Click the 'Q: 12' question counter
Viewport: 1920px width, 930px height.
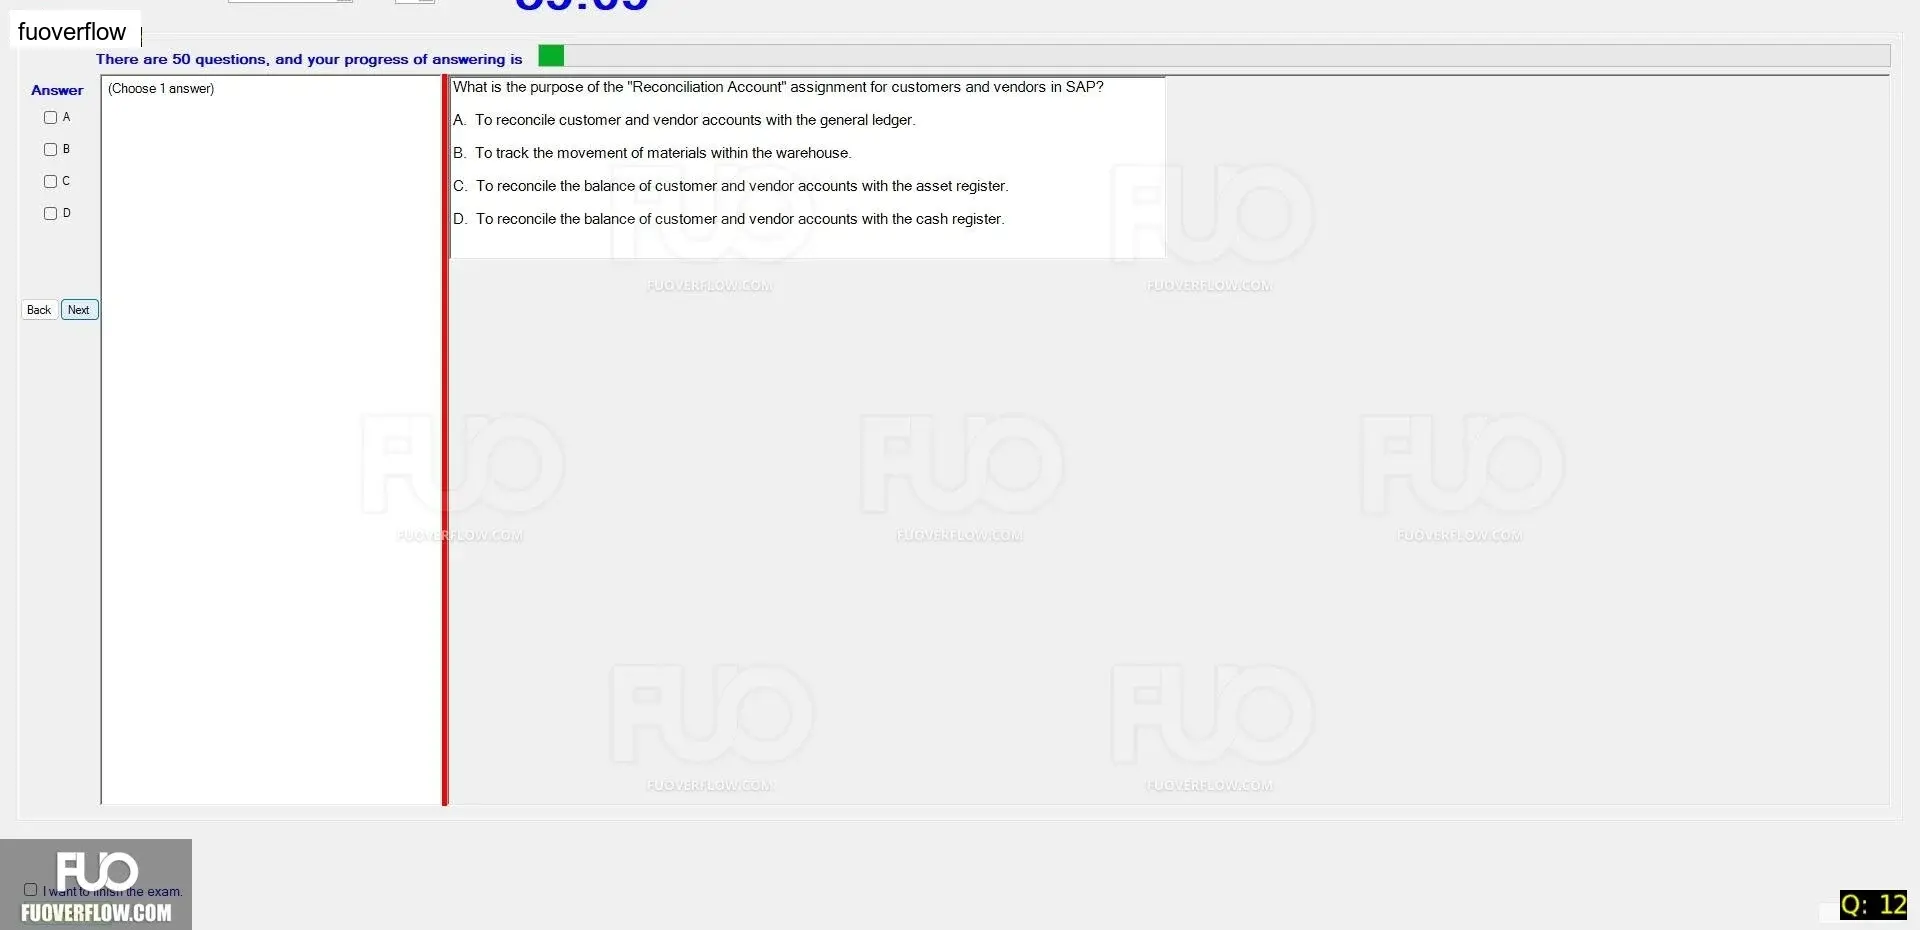[1873, 905]
